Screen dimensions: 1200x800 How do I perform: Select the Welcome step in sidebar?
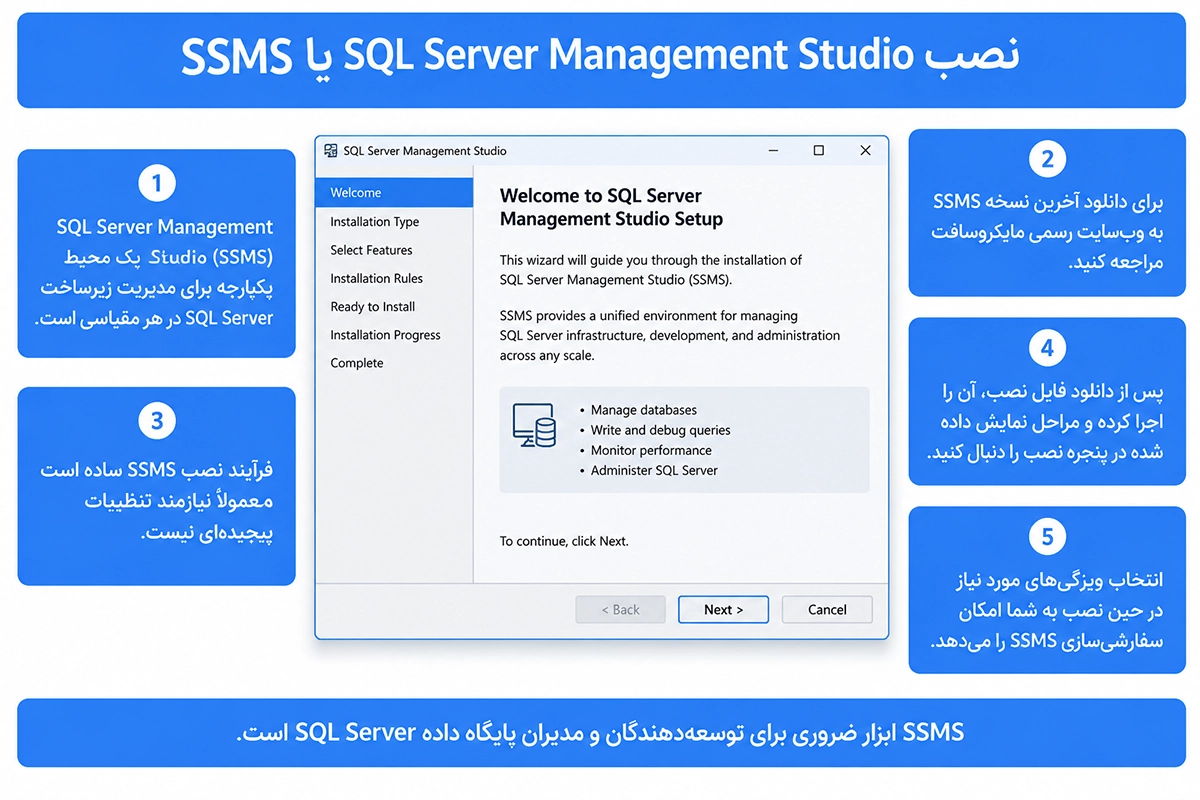tap(394, 193)
